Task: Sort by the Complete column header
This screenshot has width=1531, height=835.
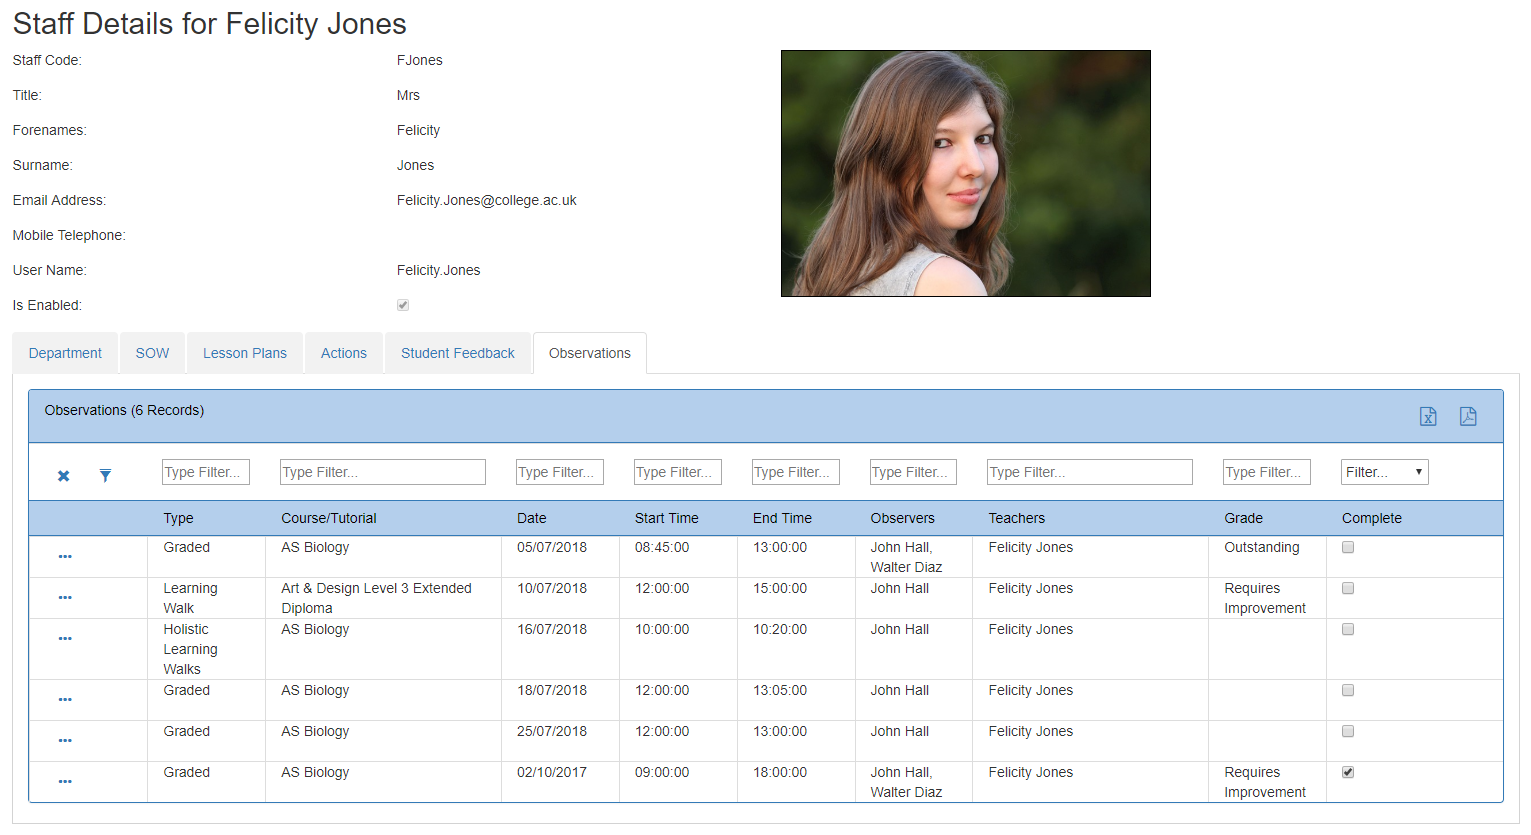Action: (x=1372, y=518)
